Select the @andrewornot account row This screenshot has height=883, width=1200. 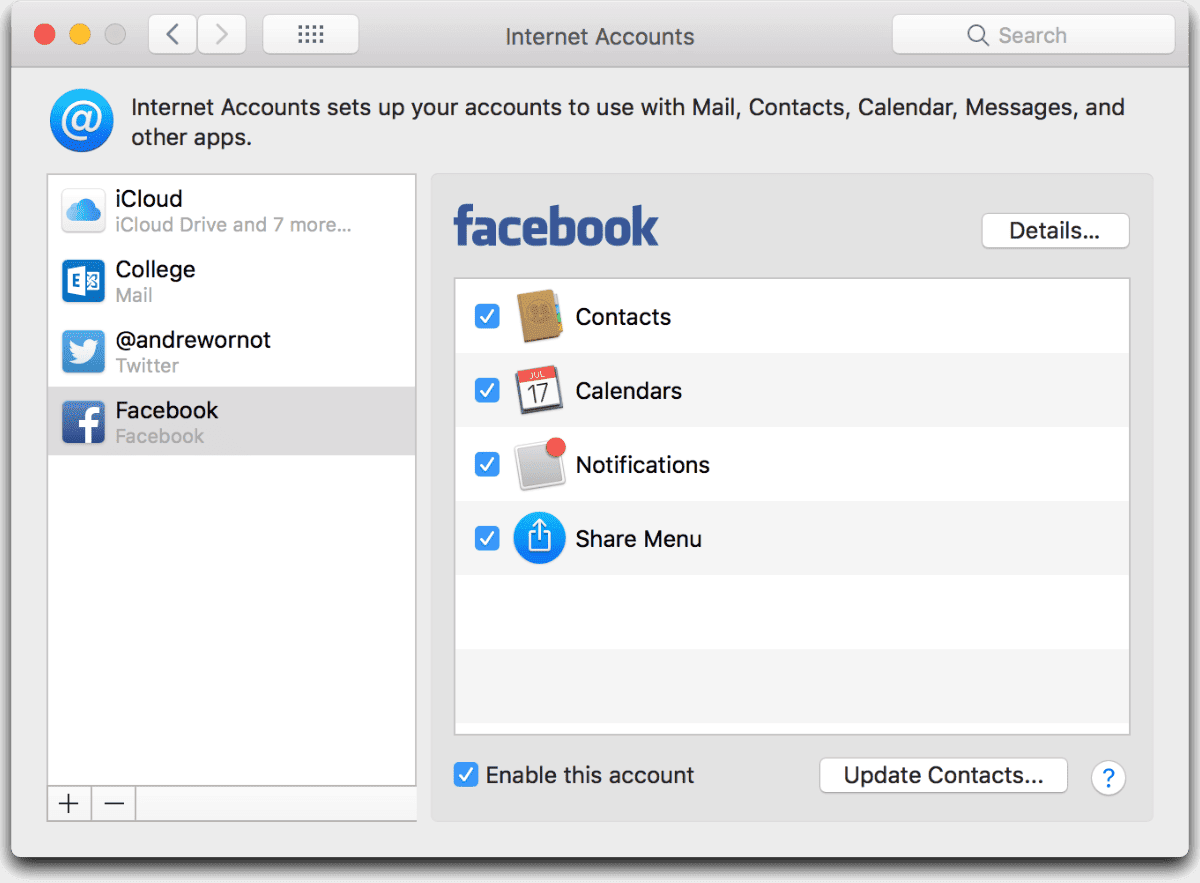pyautogui.click(x=231, y=352)
